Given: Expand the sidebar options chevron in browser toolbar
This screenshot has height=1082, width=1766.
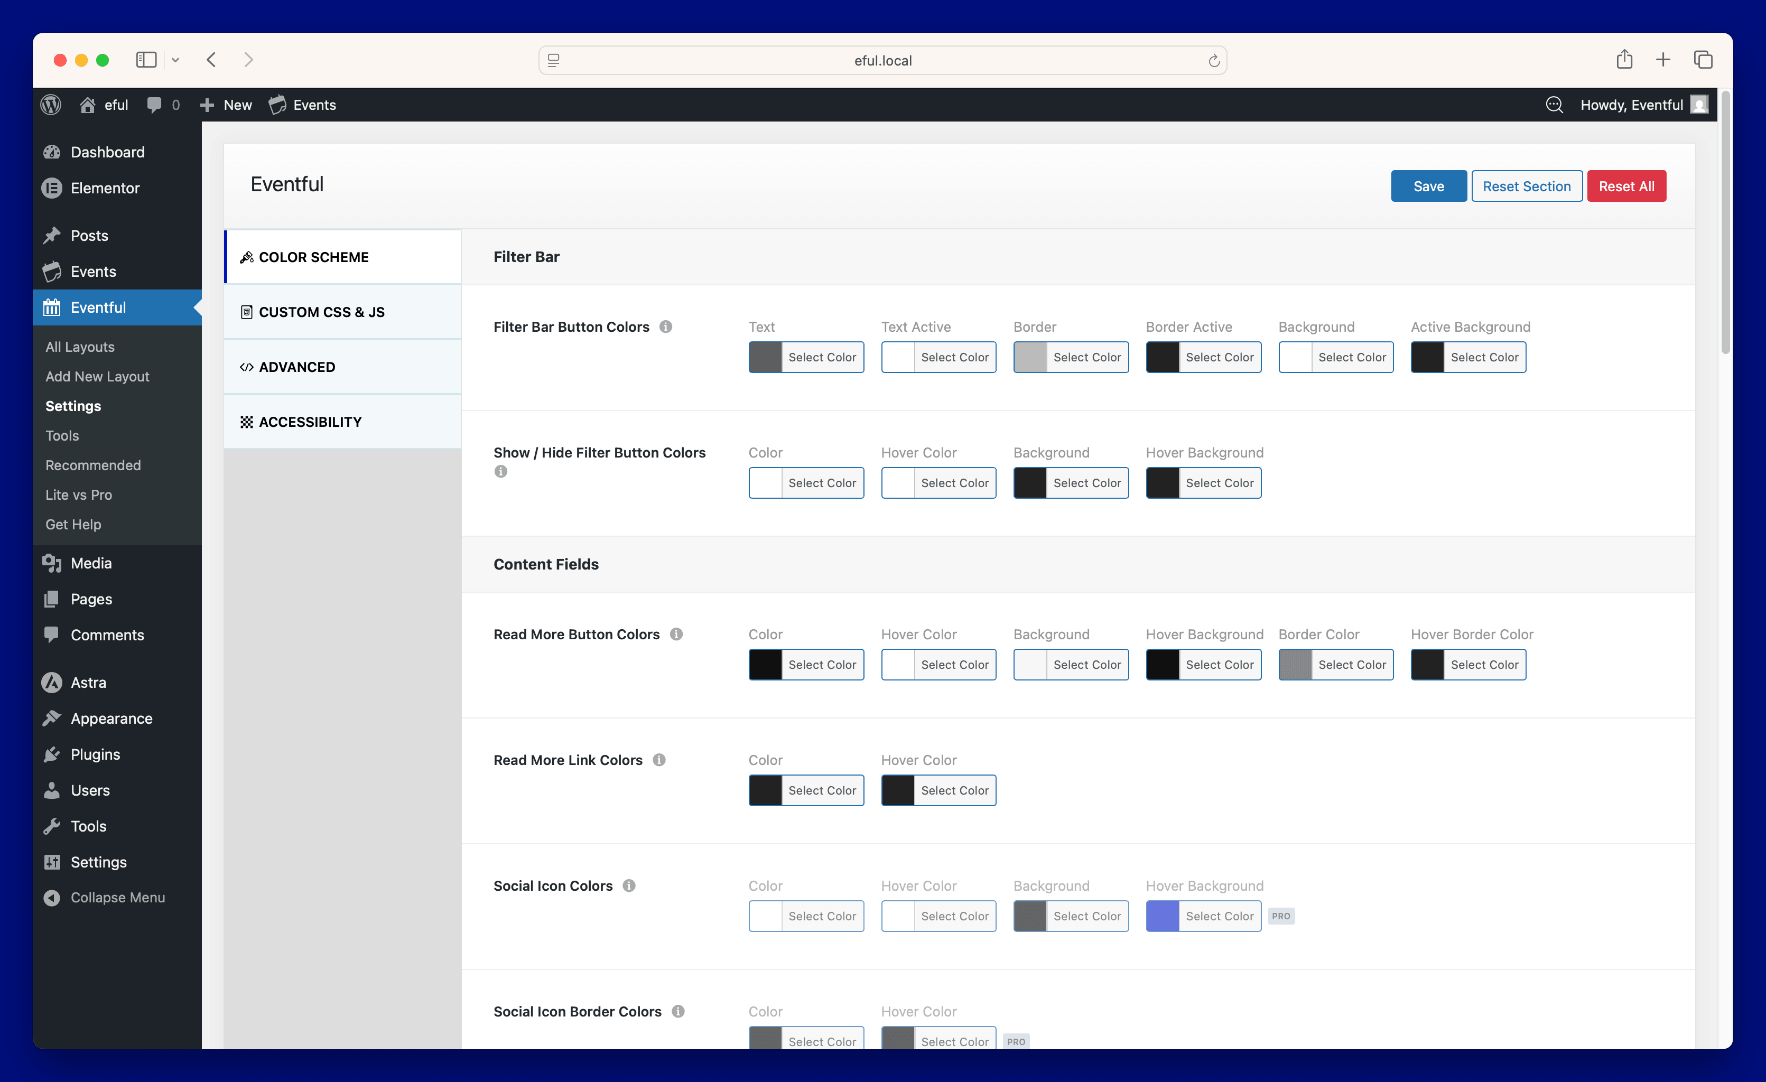Looking at the screenshot, I should 175,60.
